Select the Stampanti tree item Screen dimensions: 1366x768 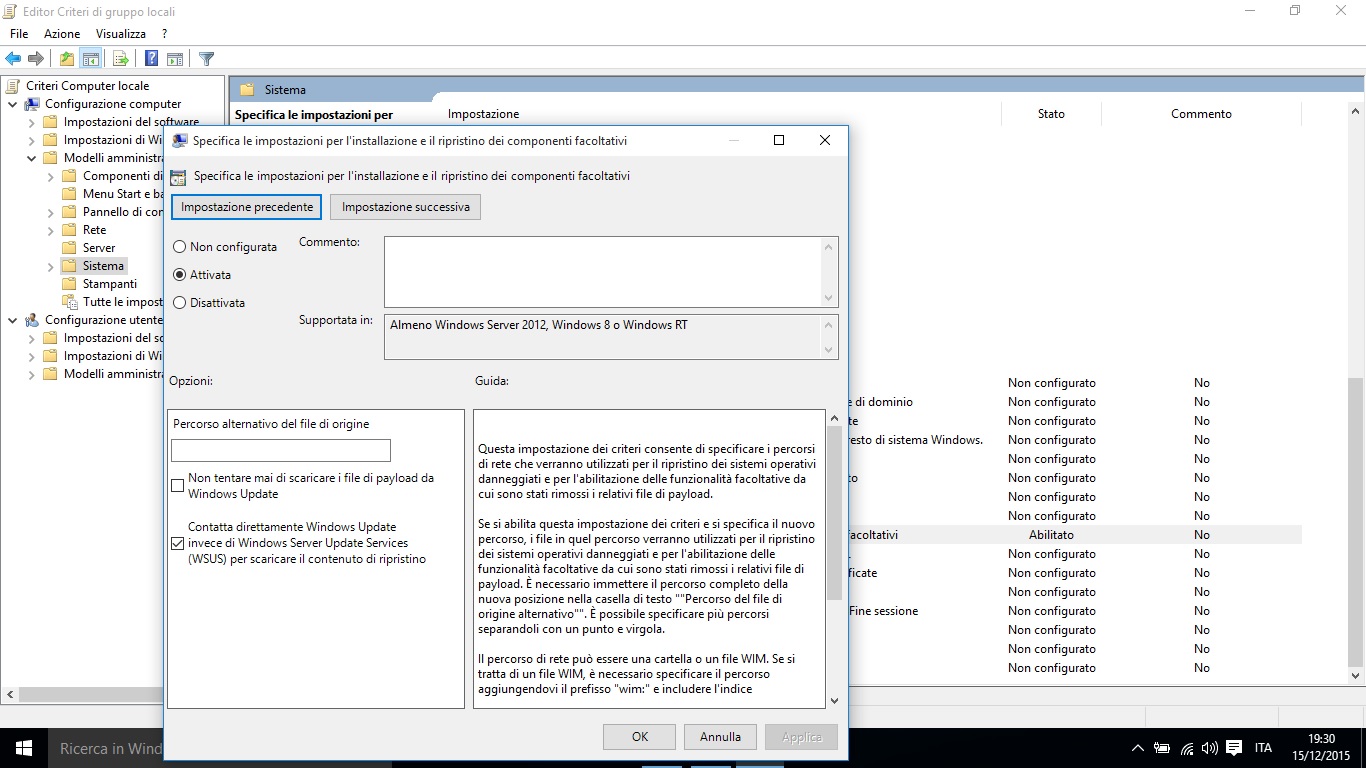coord(110,284)
